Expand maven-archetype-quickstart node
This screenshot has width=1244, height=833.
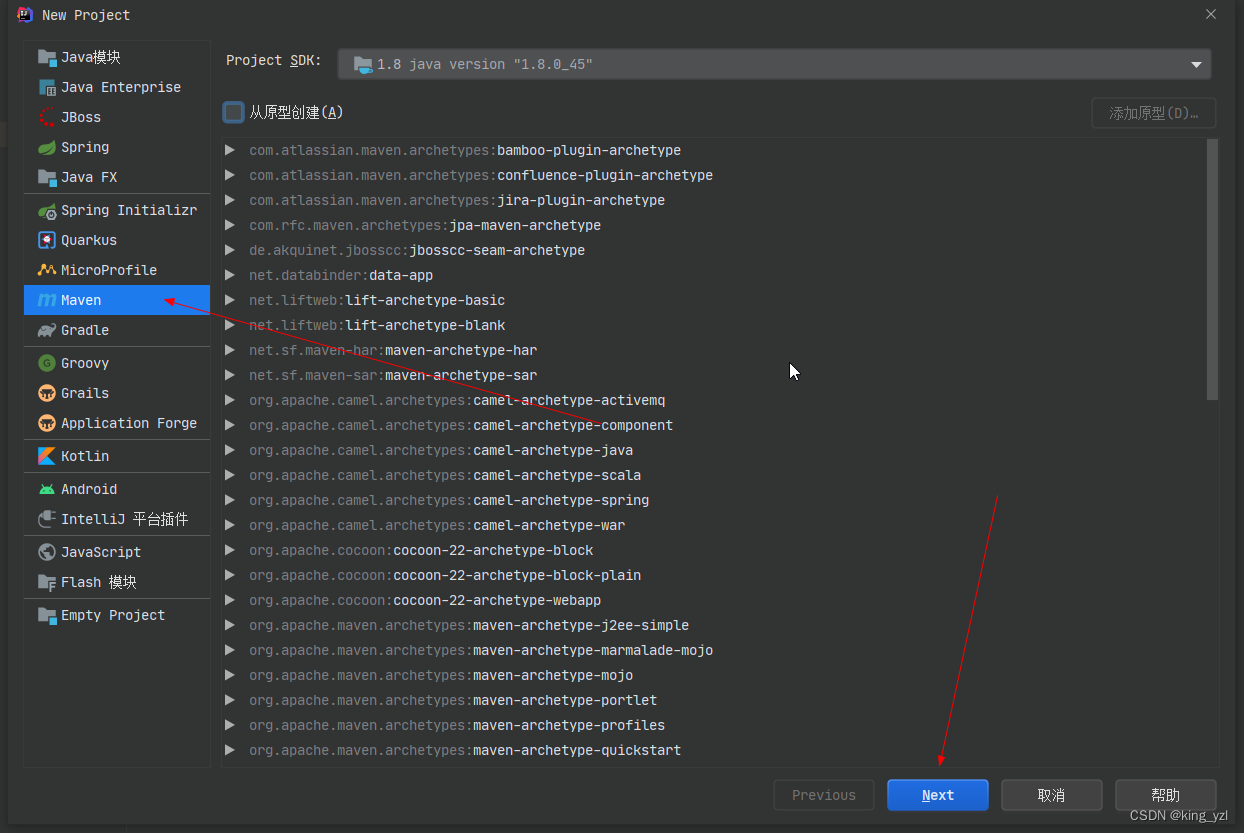[x=230, y=750]
